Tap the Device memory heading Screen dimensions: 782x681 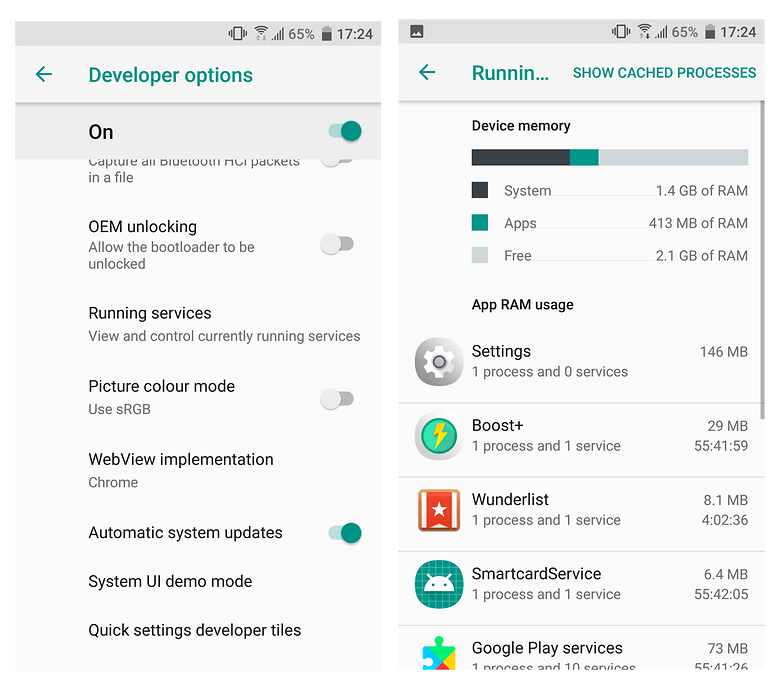[521, 126]
